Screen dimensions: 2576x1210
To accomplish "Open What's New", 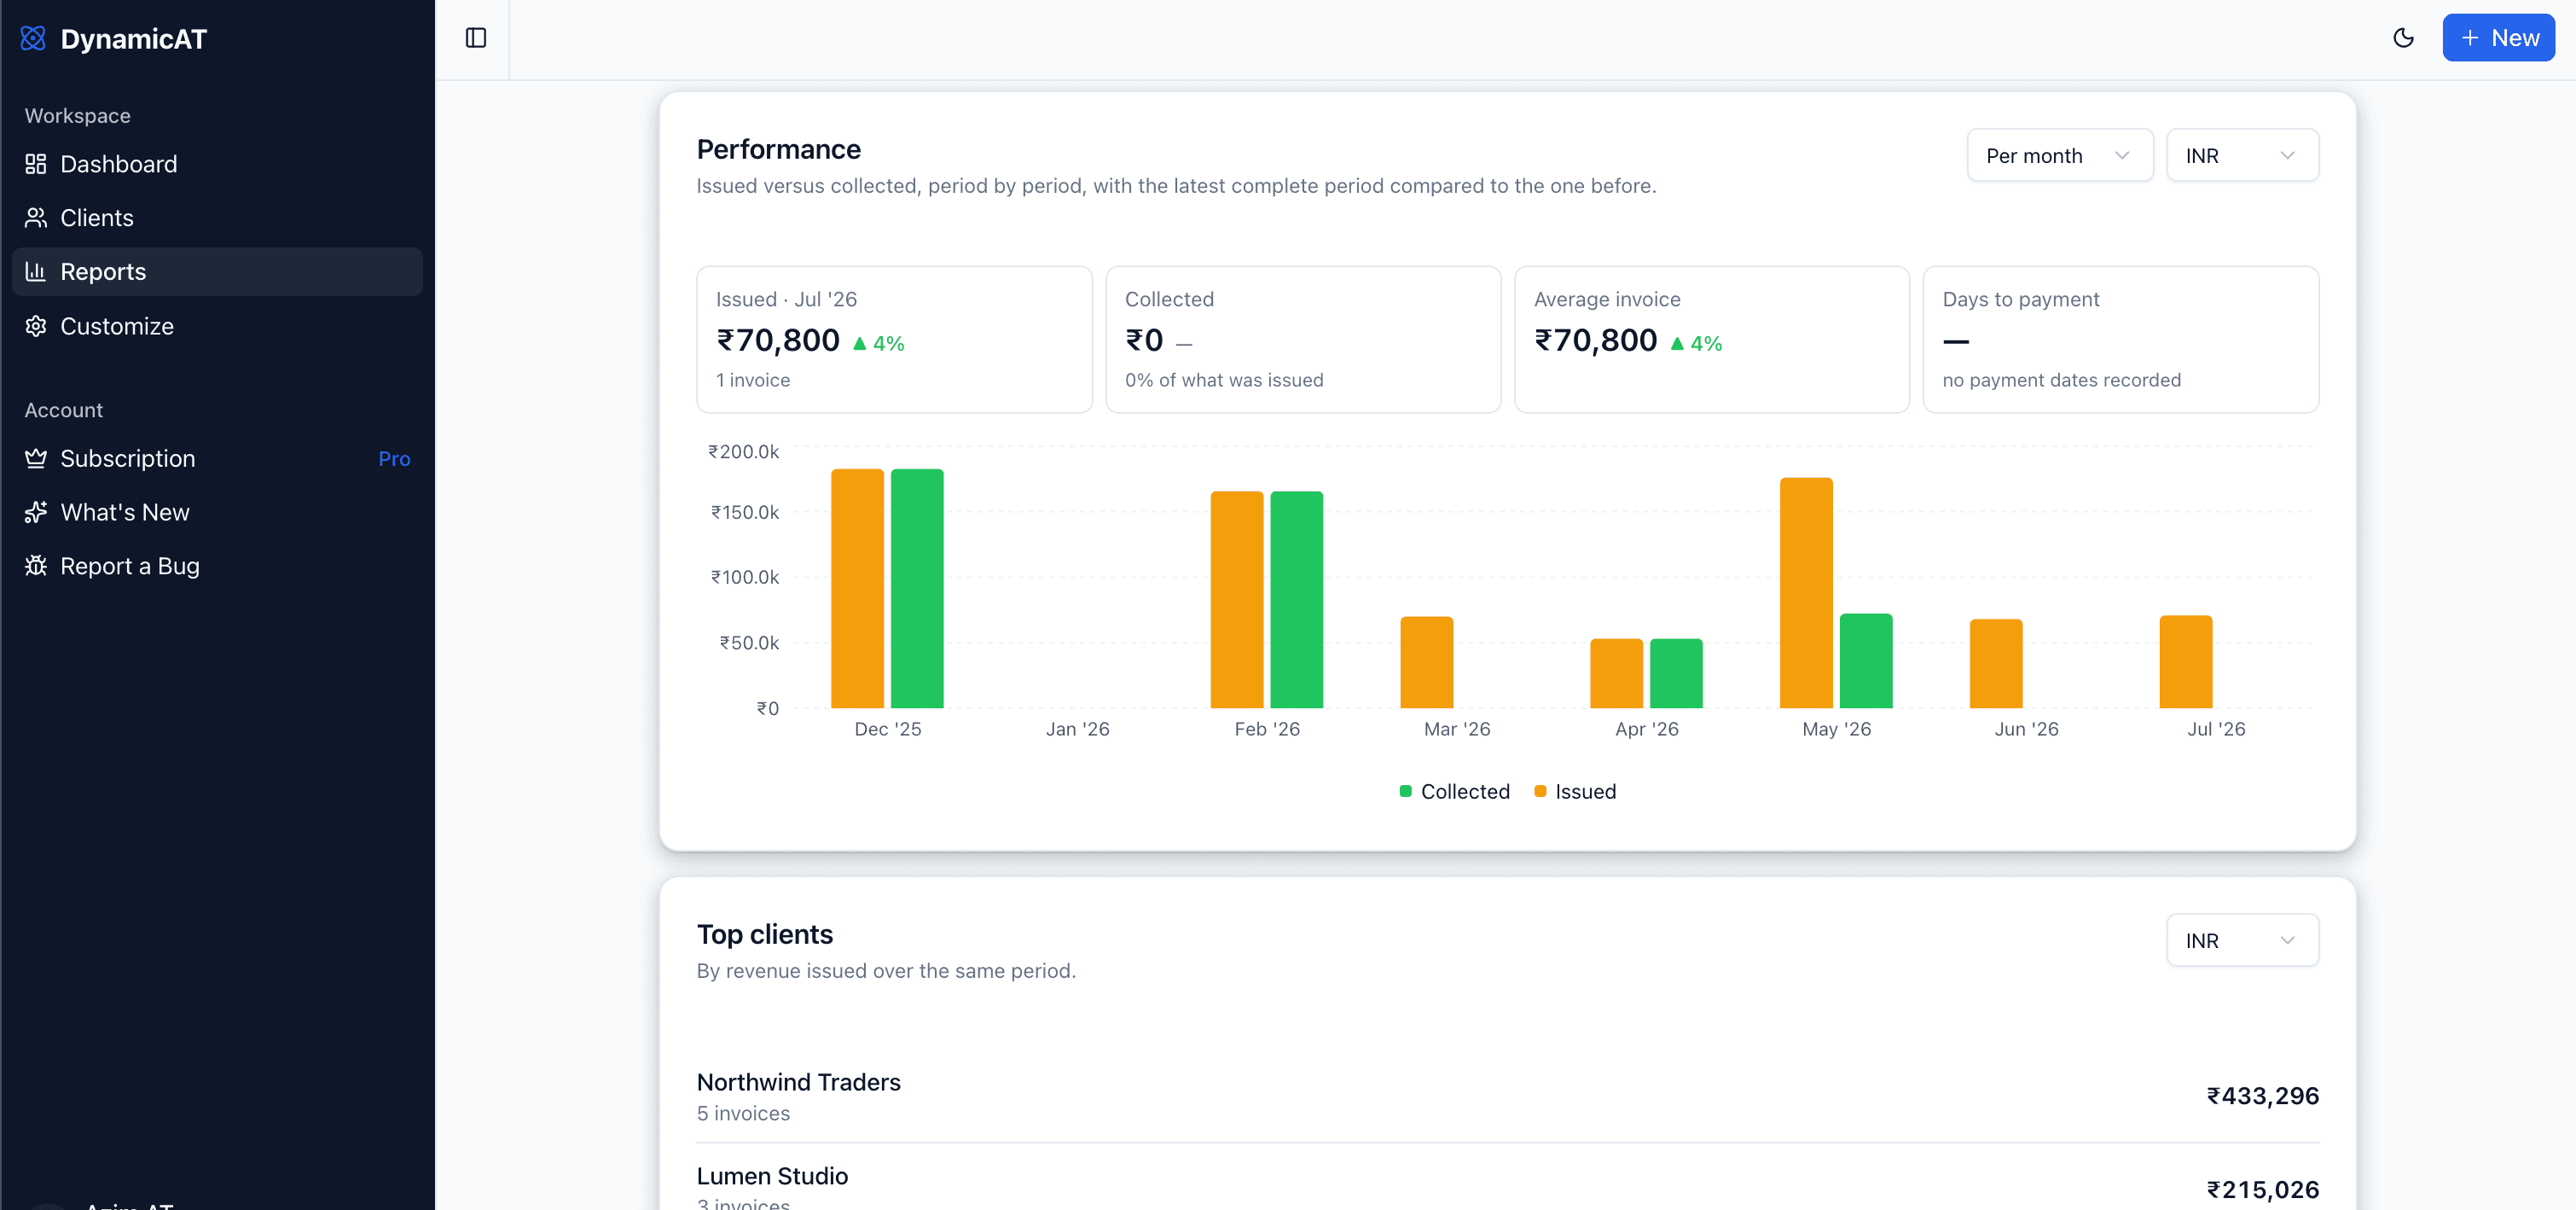I will coord(217,512).
